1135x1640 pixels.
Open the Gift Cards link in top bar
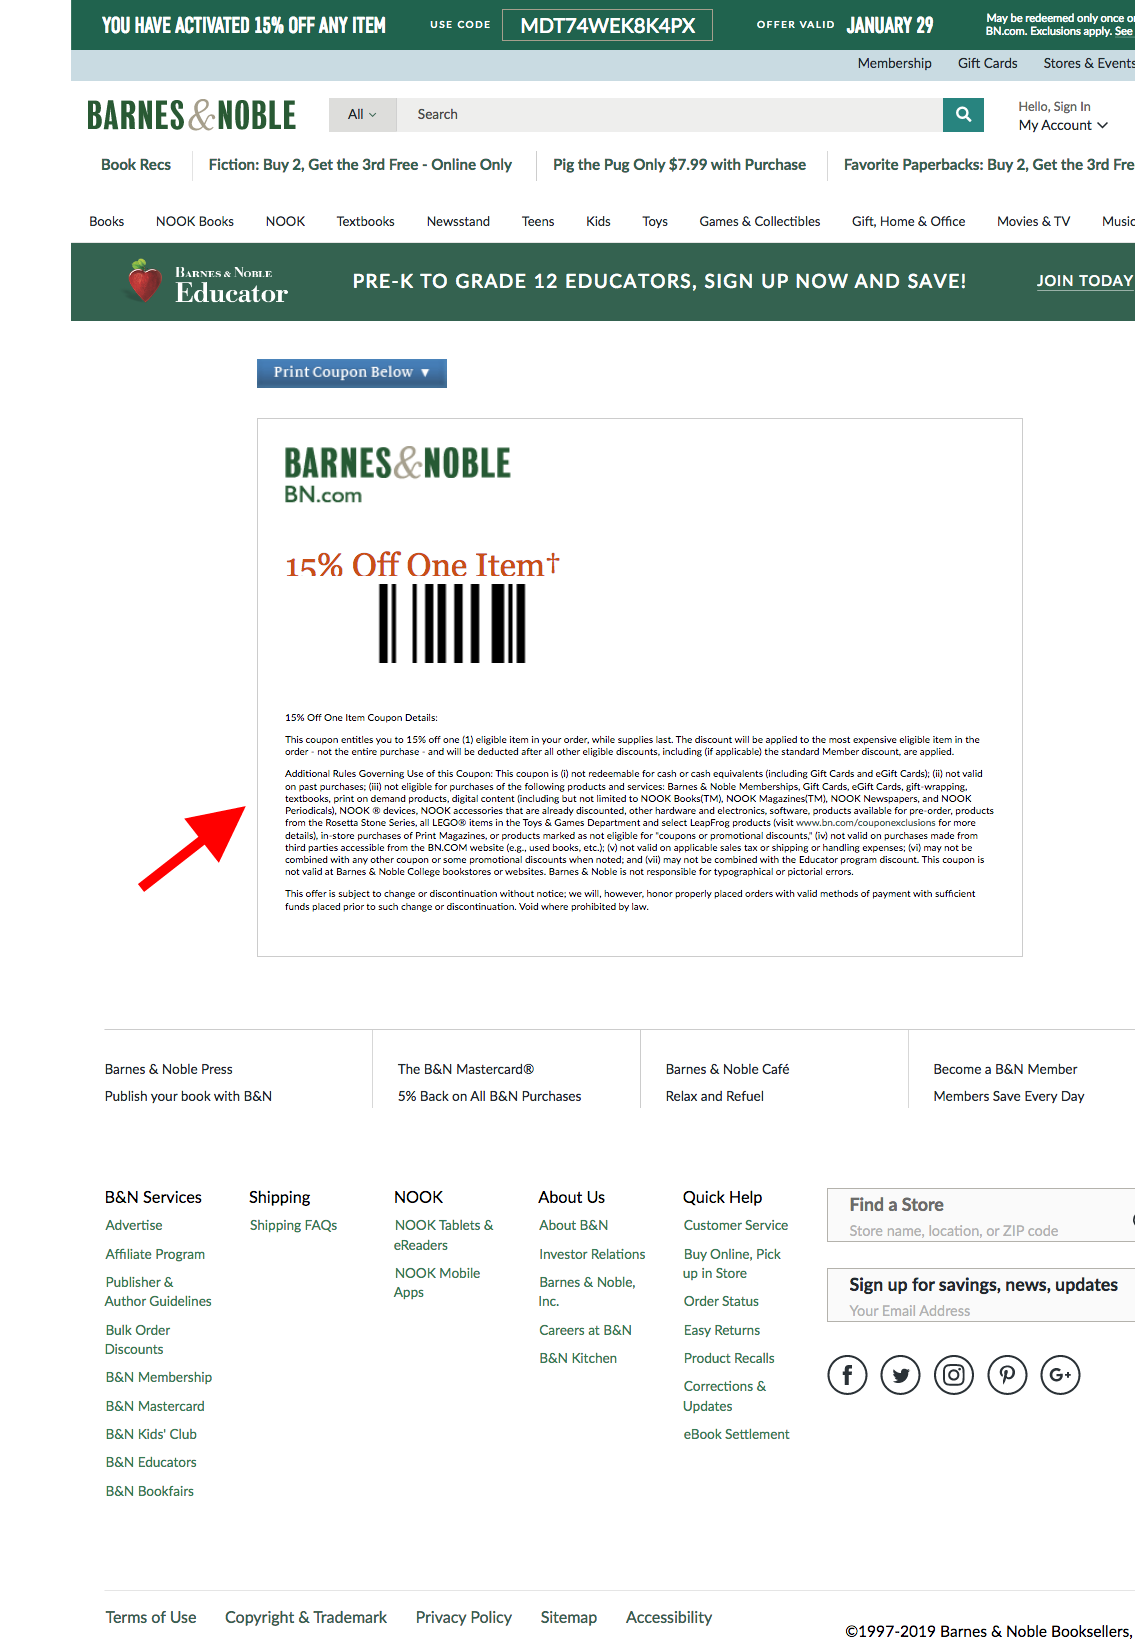click(987, 63)
